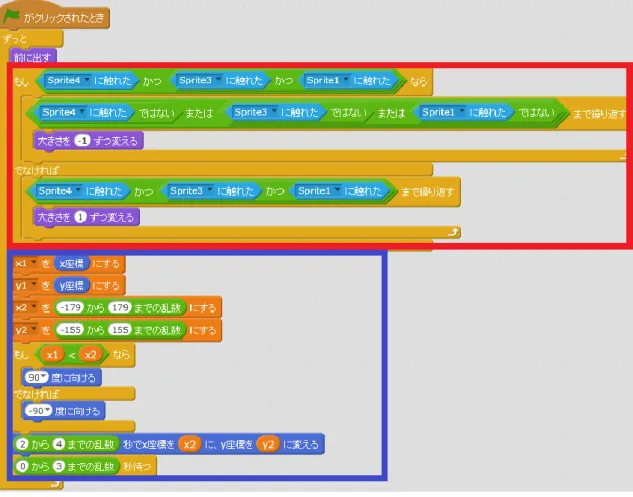Edit the -1 size change value

tap(83, 141)
